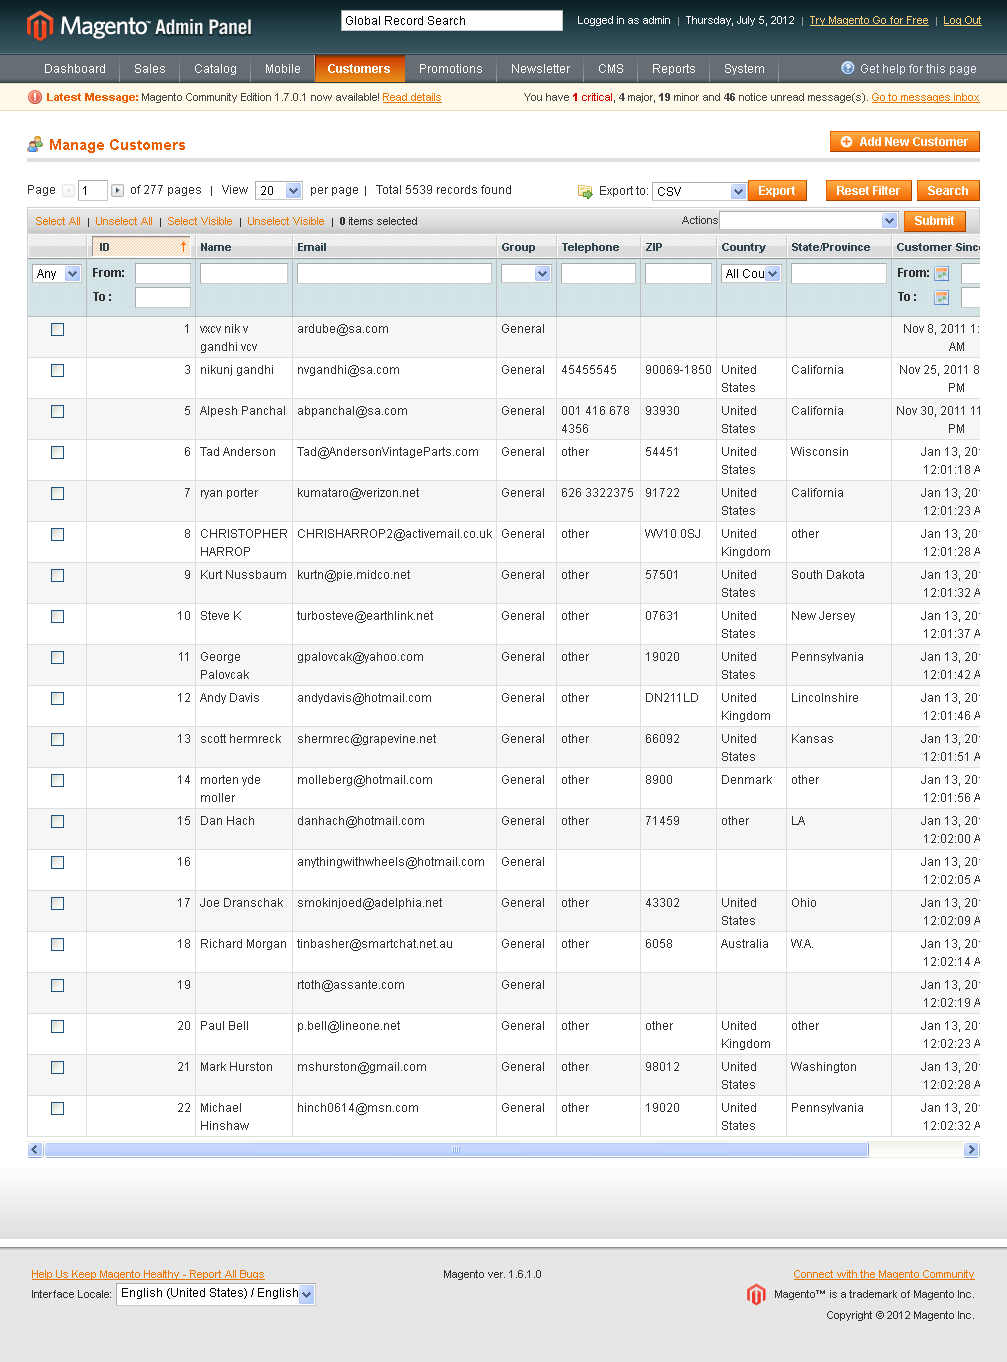Click Add New Customer button

tap(905, 142)
